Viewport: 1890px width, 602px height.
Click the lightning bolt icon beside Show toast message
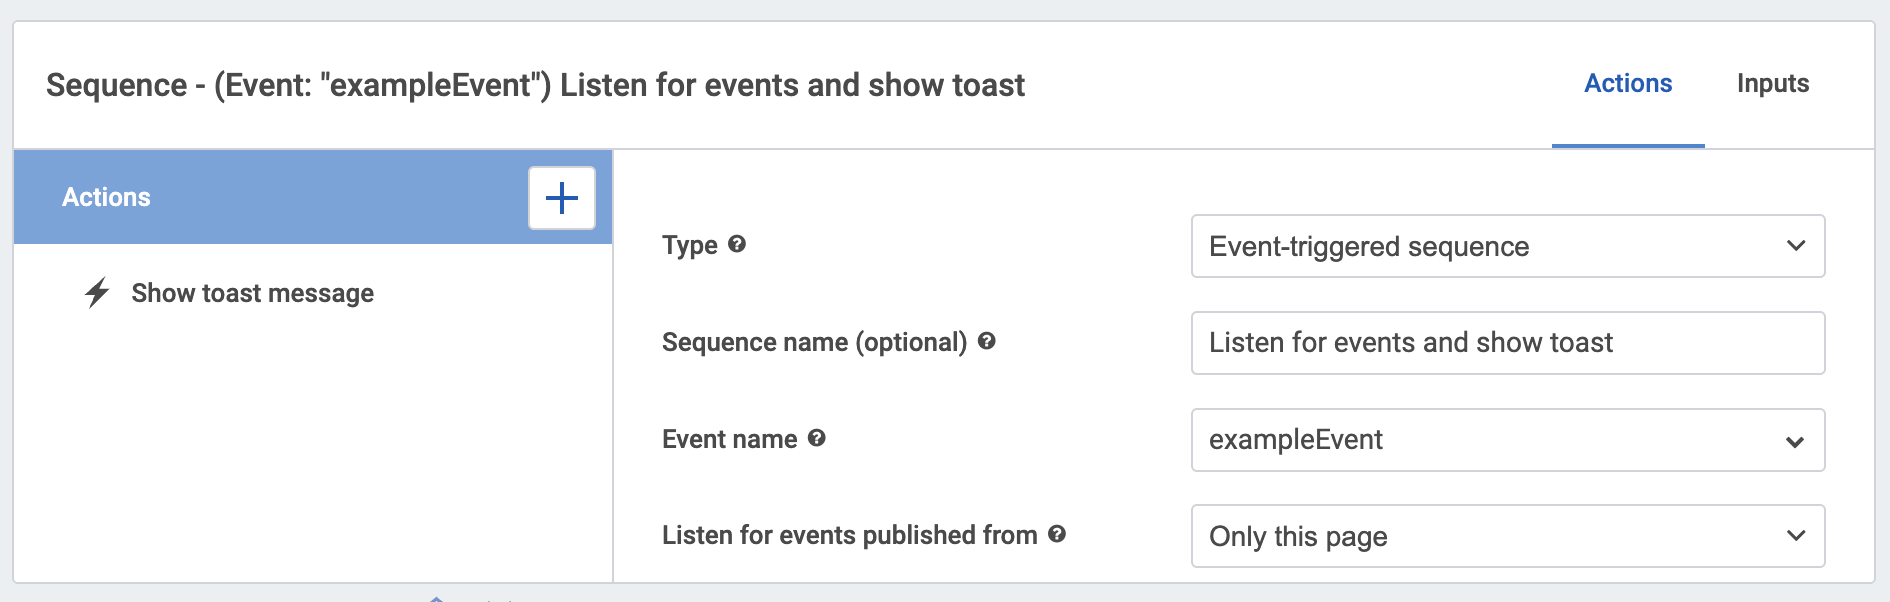click(x=97, y=293)
